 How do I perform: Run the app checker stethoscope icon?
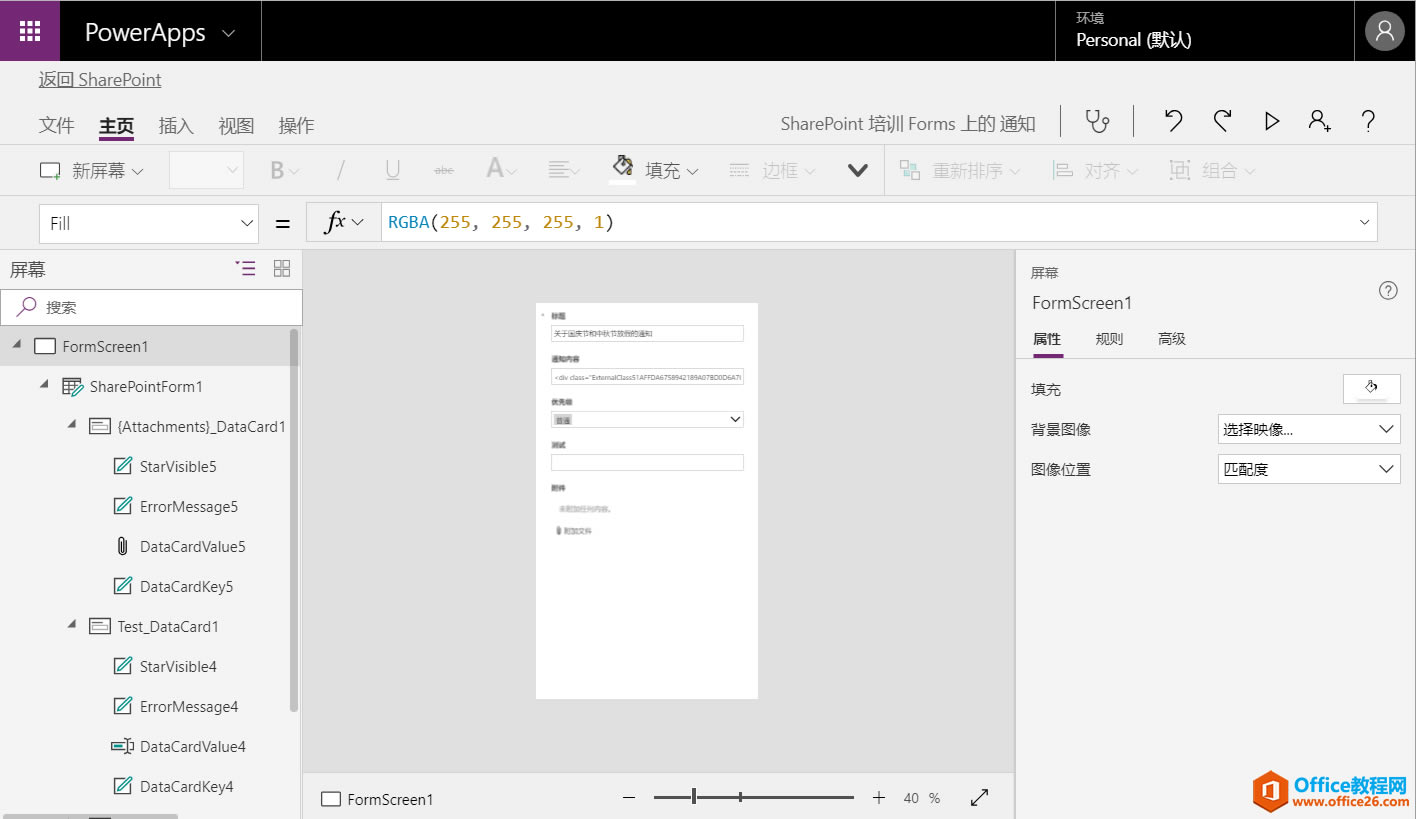click(1098, 120)
